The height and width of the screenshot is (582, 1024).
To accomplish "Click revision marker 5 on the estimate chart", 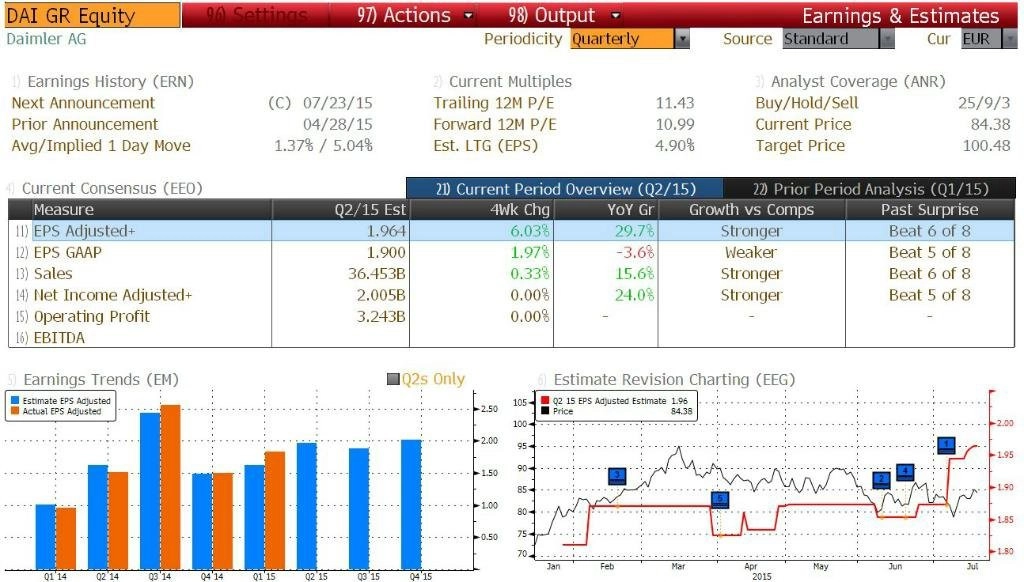I will (x=720, y=500).
